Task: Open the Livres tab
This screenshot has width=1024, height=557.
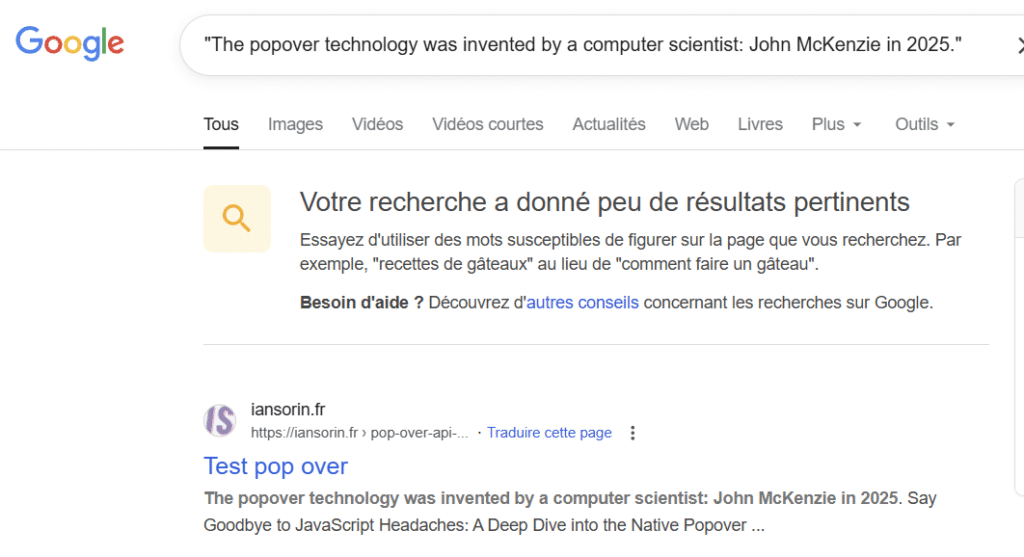Action: 760,124
